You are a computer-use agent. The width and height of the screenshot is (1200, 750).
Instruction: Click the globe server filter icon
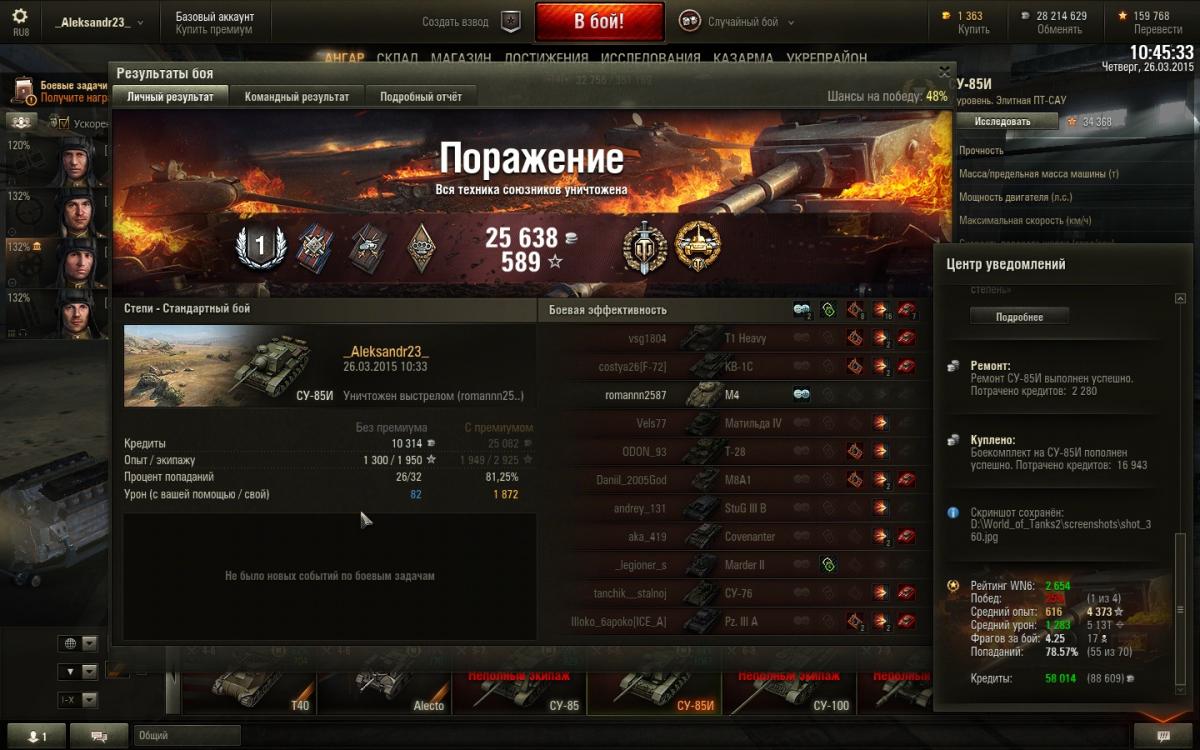coord(69,643)
